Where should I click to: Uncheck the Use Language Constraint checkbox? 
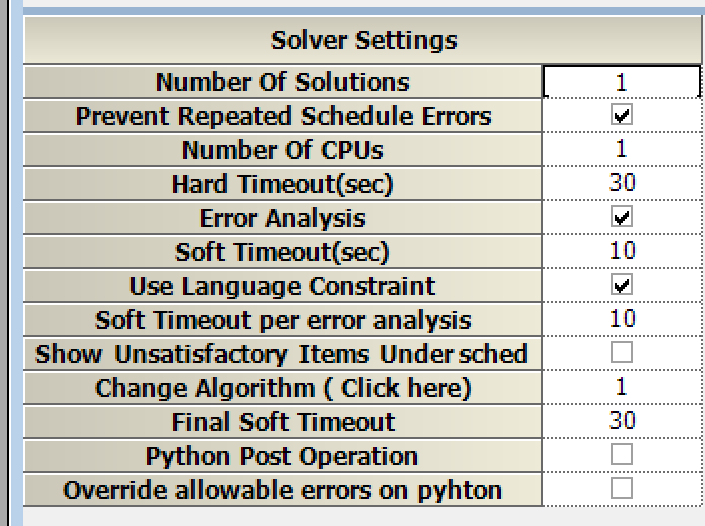coord(622,285)
